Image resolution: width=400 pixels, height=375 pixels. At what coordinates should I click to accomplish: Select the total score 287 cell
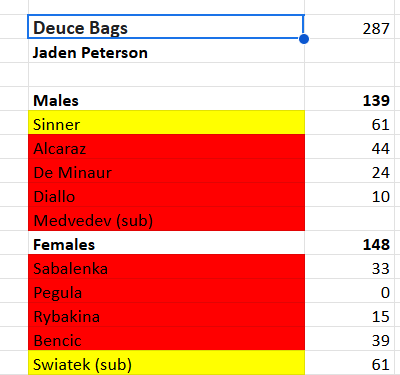coord(350,27)
